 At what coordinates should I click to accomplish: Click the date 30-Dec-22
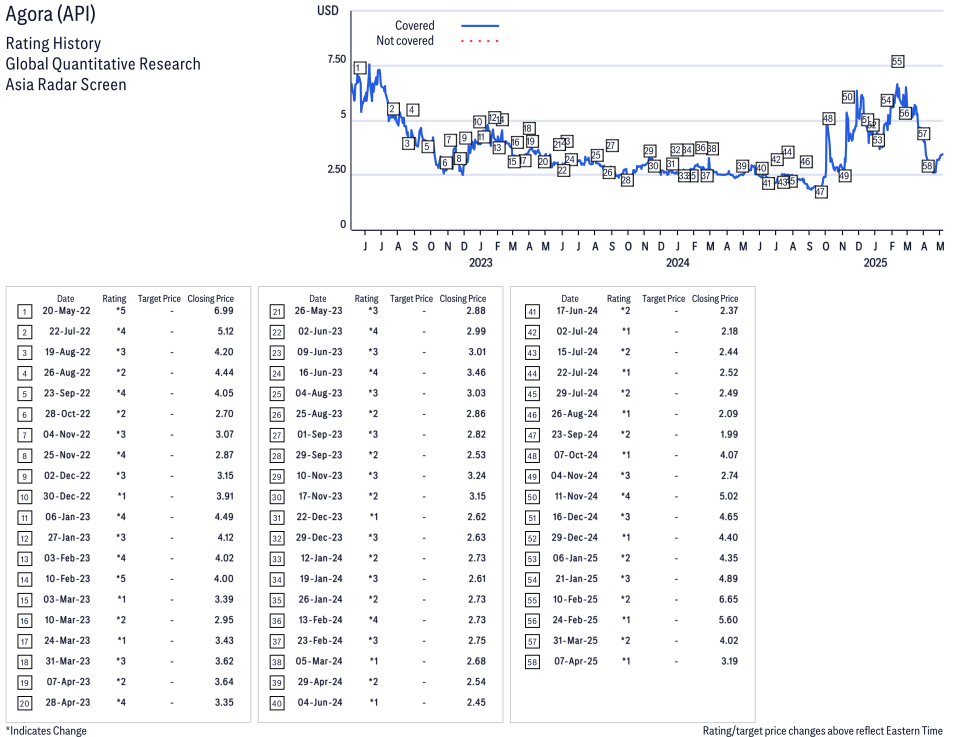point(66,497)
